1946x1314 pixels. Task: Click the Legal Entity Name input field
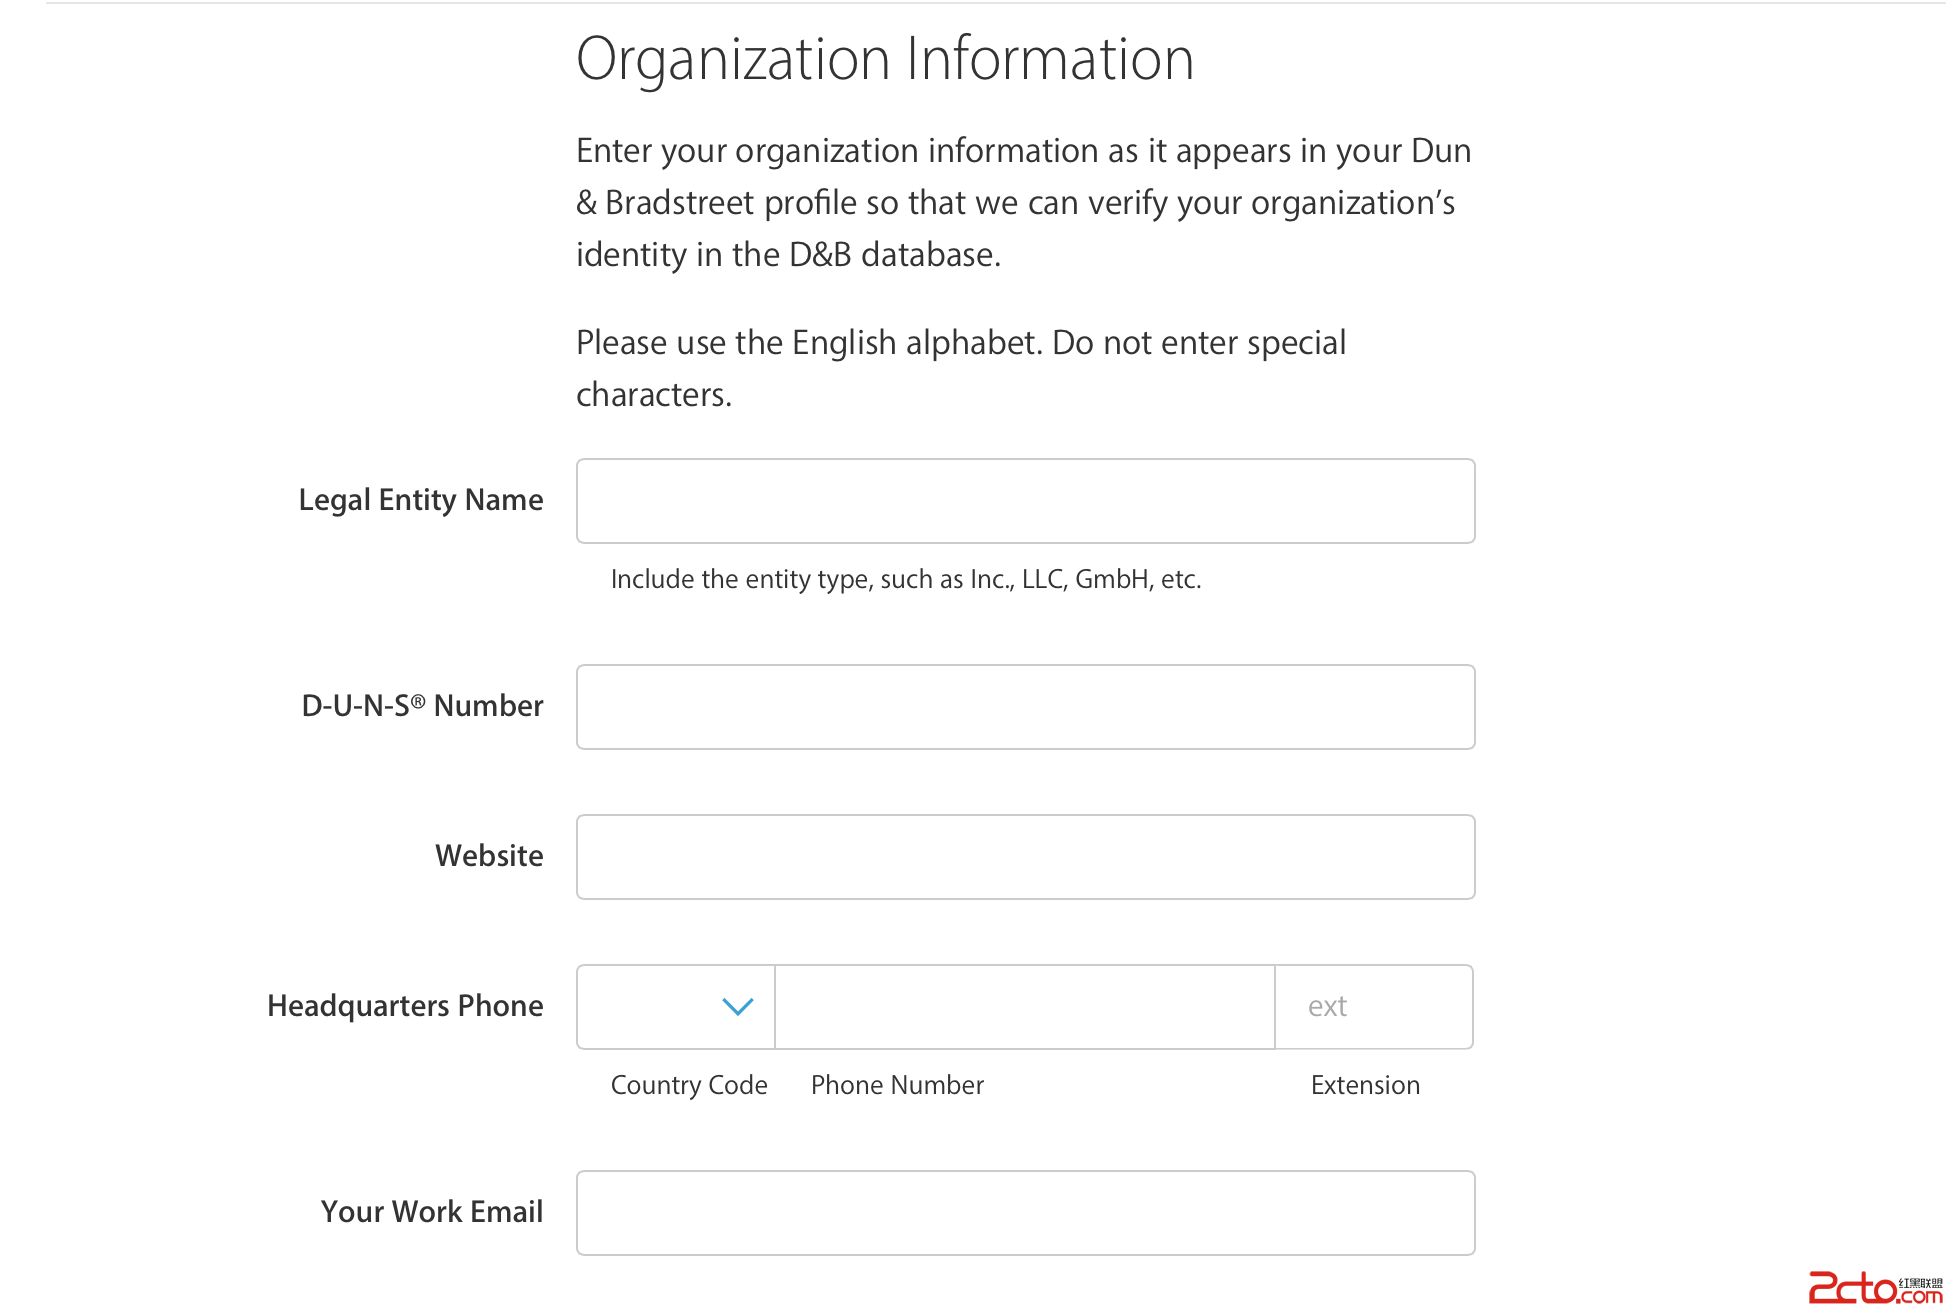point(1025,501)
